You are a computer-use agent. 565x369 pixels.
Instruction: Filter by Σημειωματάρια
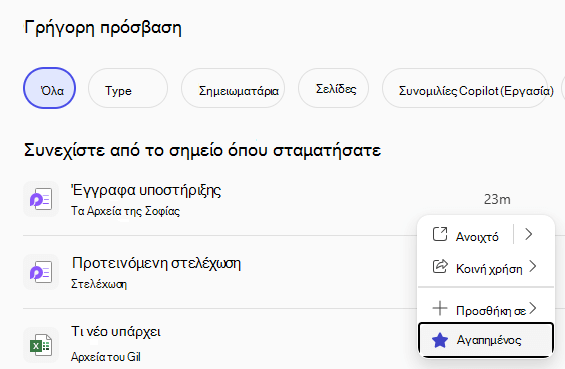[x=233, y=88]
